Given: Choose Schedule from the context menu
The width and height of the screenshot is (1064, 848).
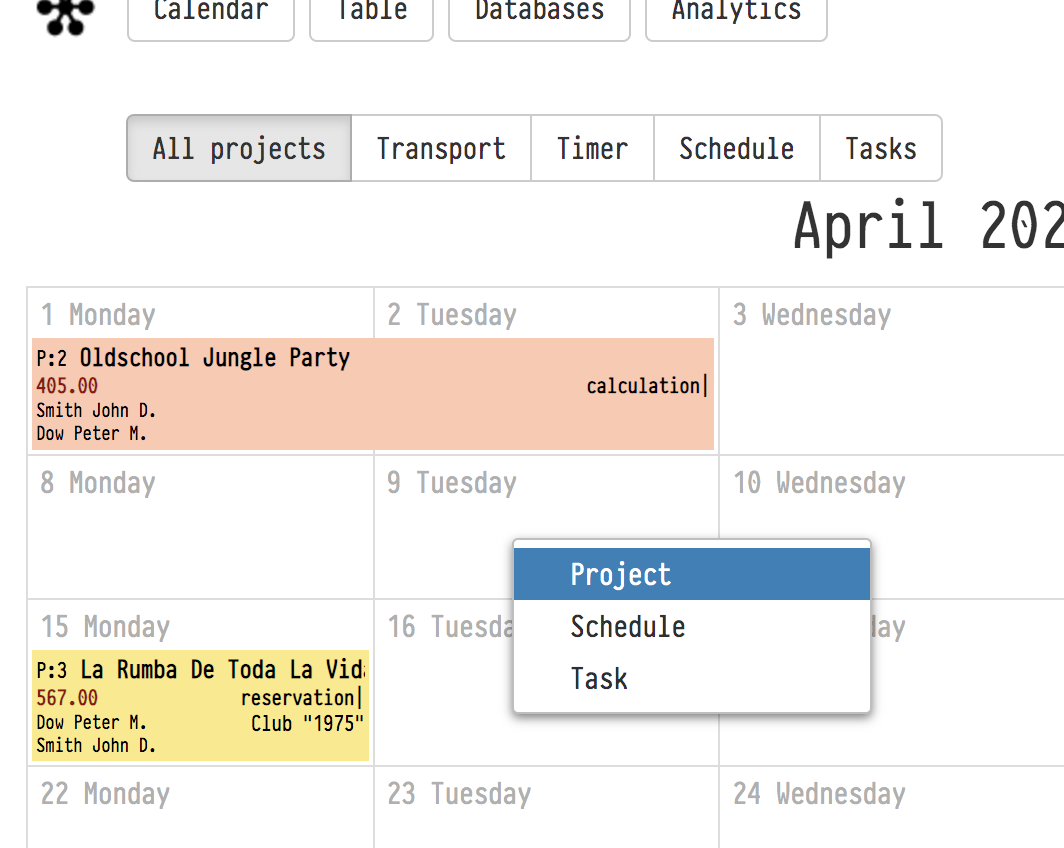Looking at the screenshot, I should click(x=691, y=627).
